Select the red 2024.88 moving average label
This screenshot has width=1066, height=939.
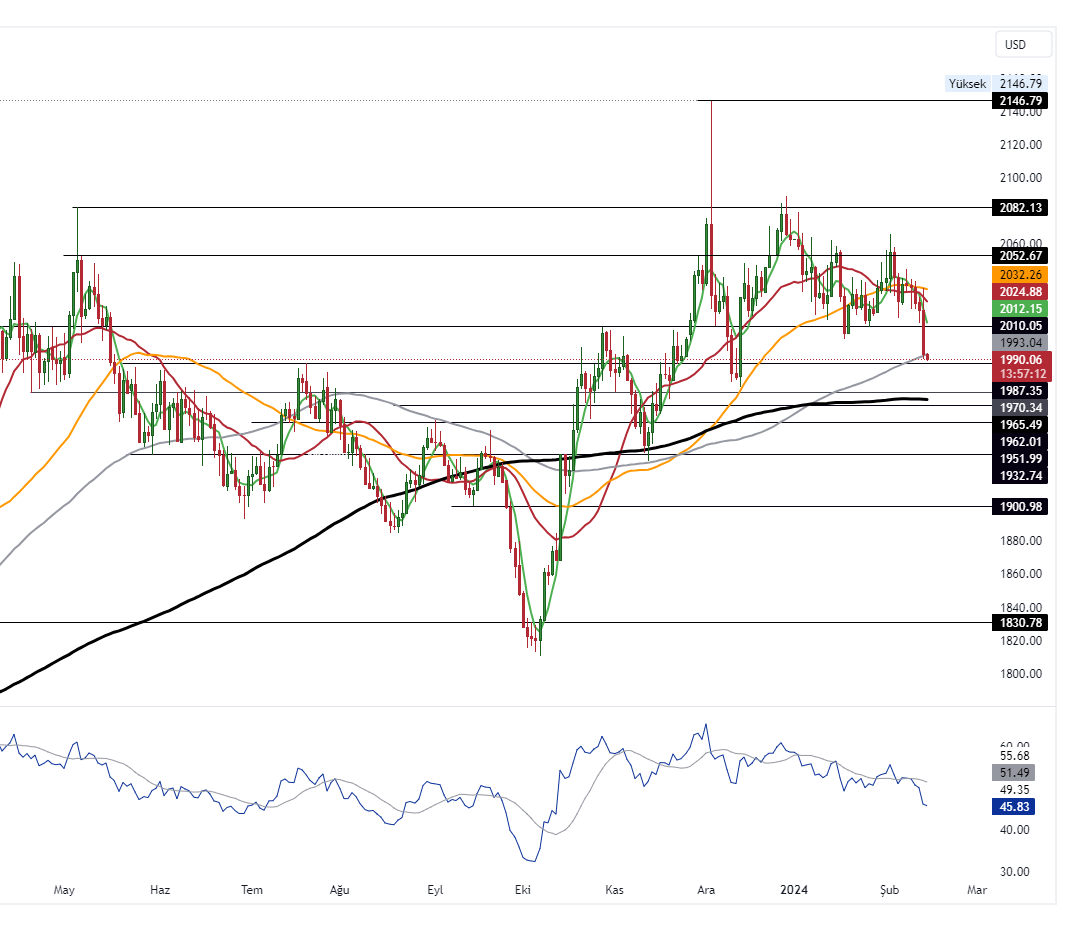(1020, 291)
